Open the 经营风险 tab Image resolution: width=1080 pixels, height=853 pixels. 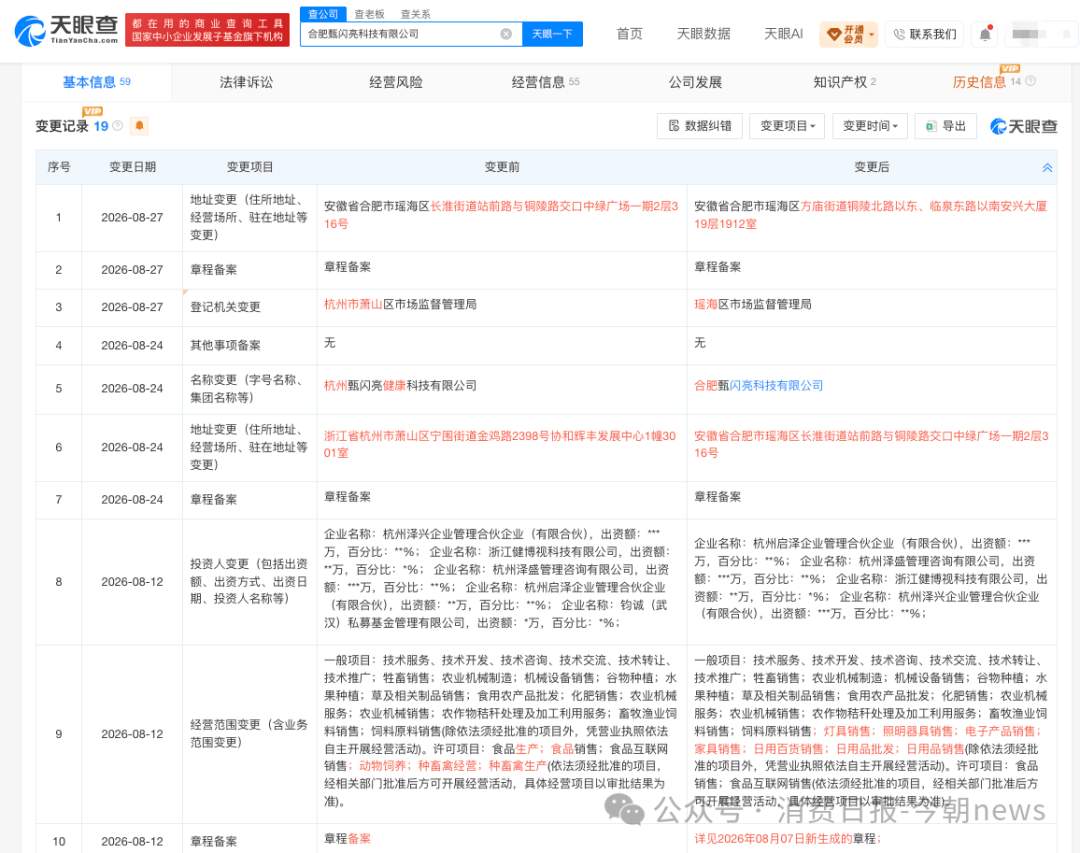[395, 82]
